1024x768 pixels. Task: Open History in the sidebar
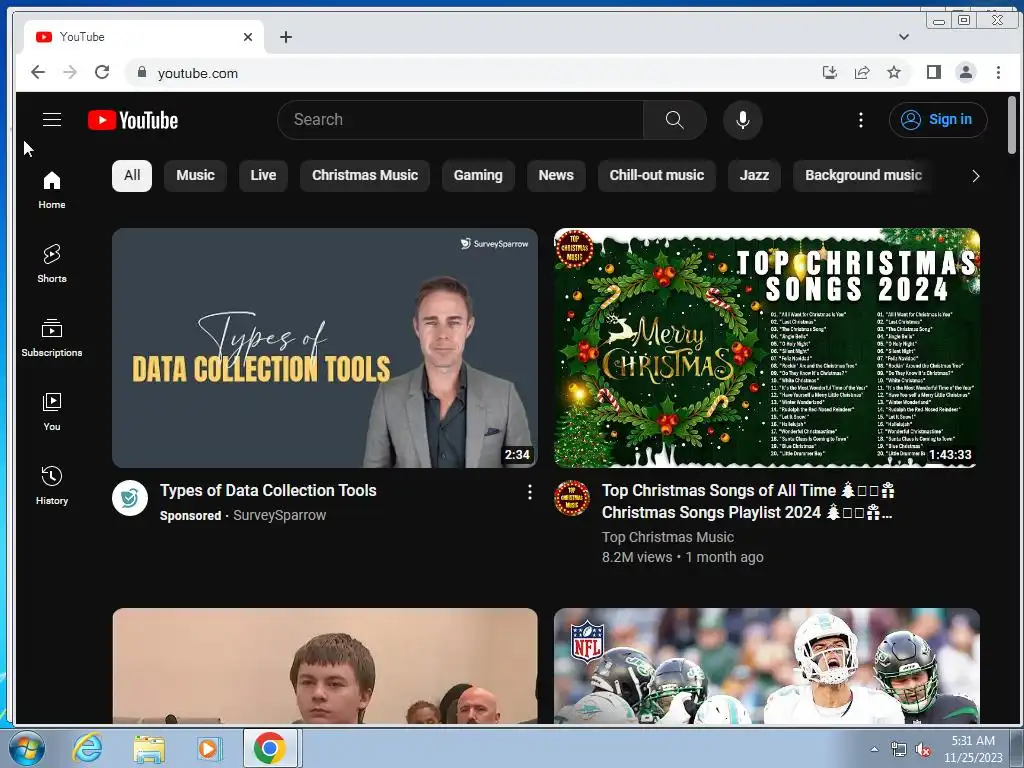click(x=52, y=485)
